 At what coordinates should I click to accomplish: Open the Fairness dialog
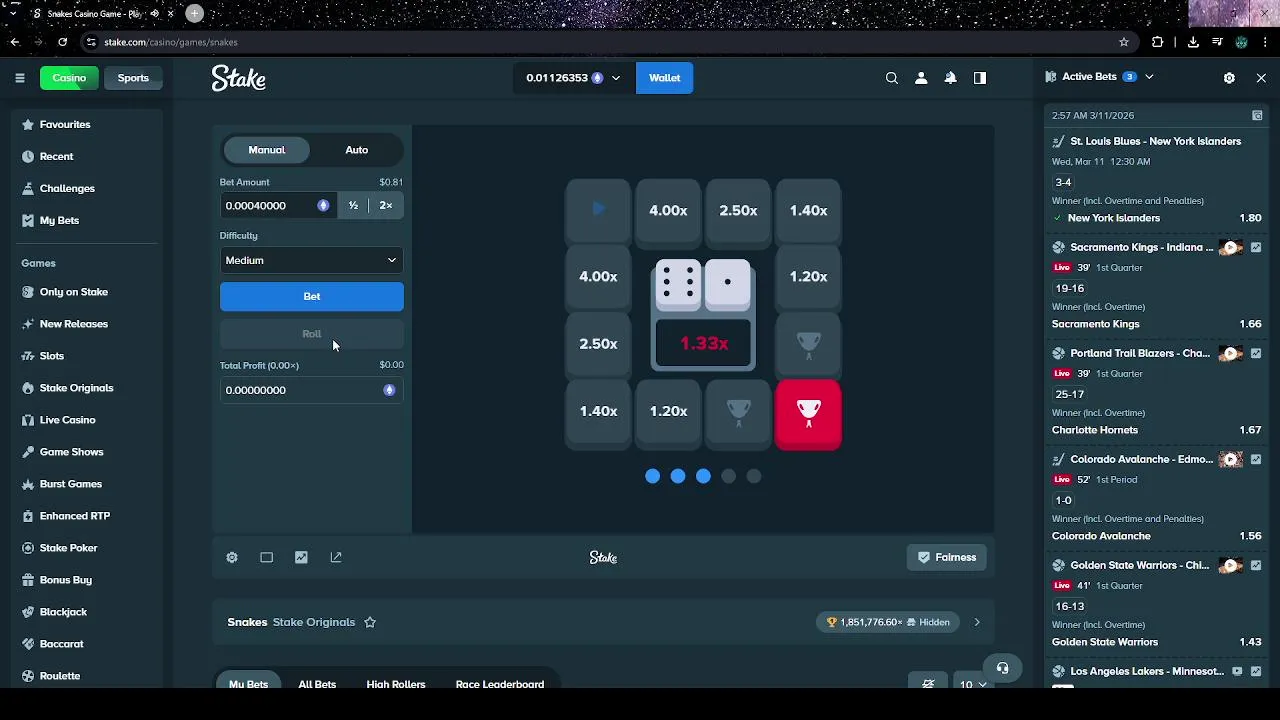(947, 558)
